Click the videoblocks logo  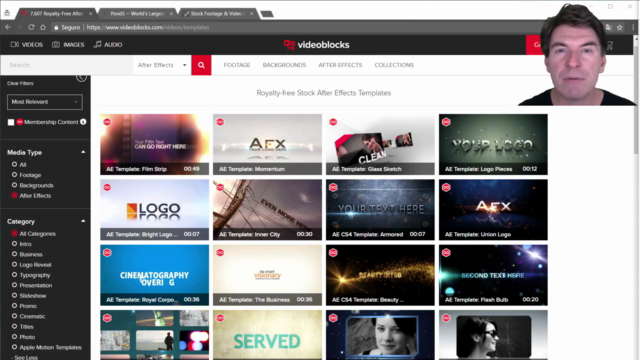click(316, 45)
